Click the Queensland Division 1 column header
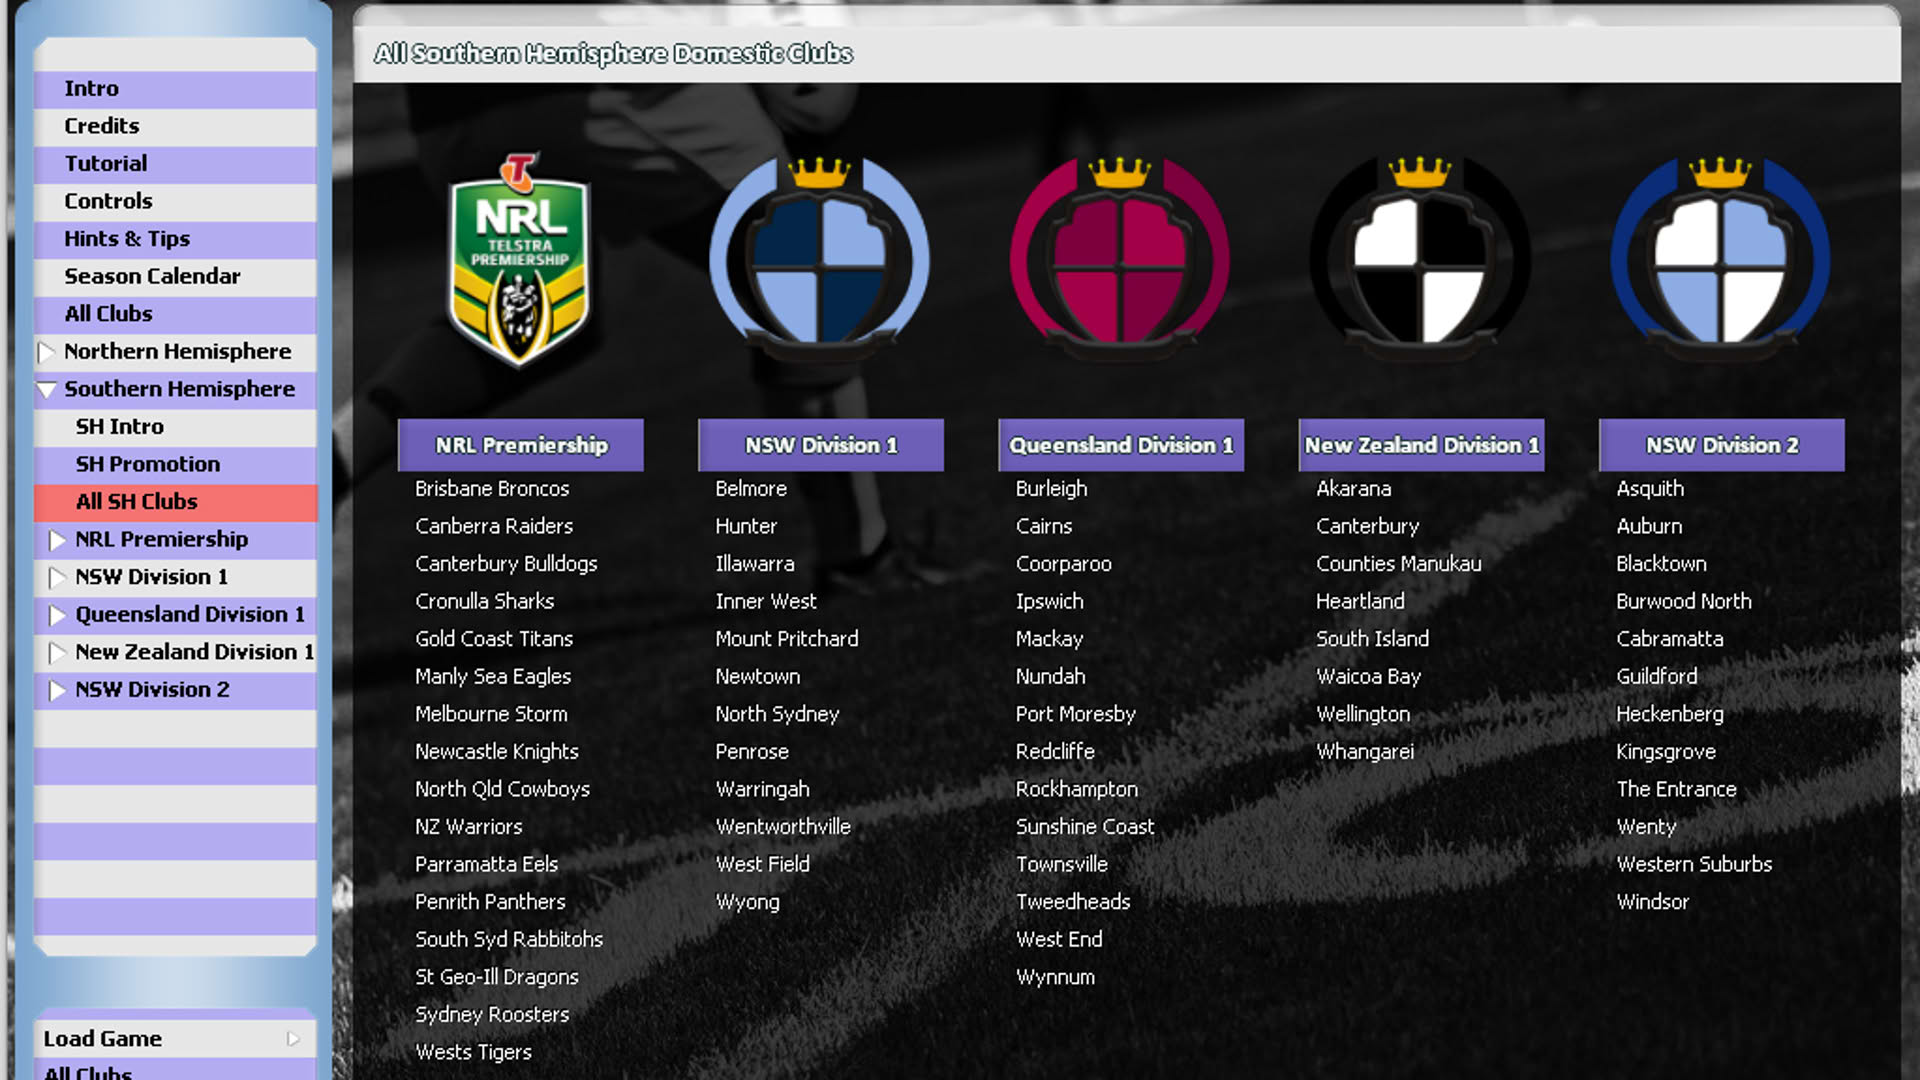Viewport: 1920px width, 1080px height. [1121, 445]
